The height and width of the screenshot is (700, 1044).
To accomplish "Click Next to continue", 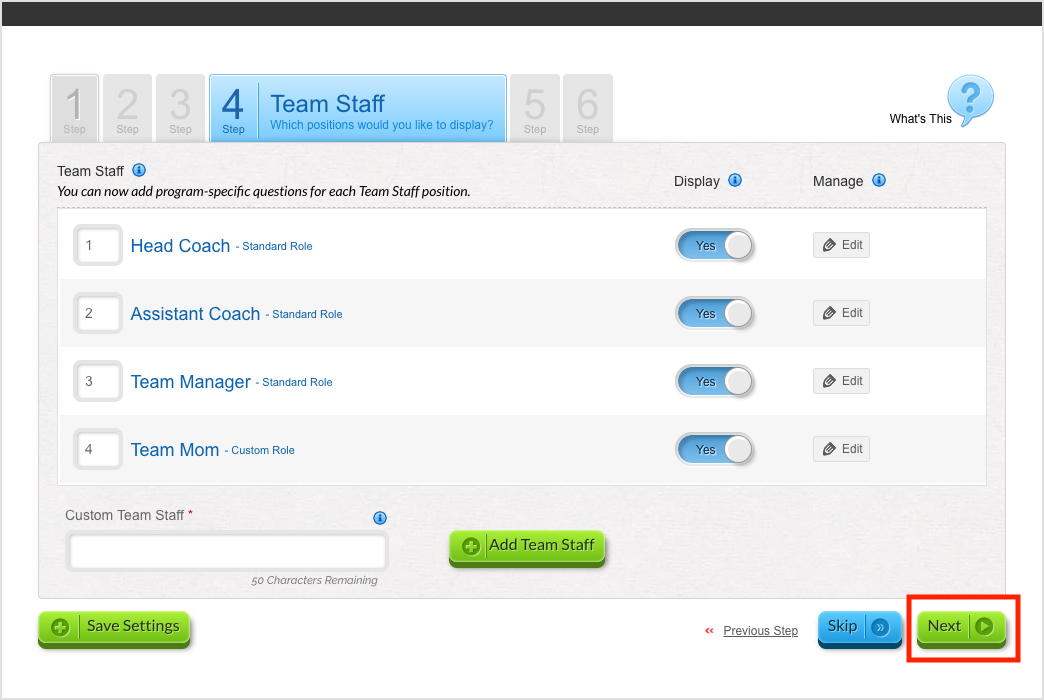I will click(959, 626).
